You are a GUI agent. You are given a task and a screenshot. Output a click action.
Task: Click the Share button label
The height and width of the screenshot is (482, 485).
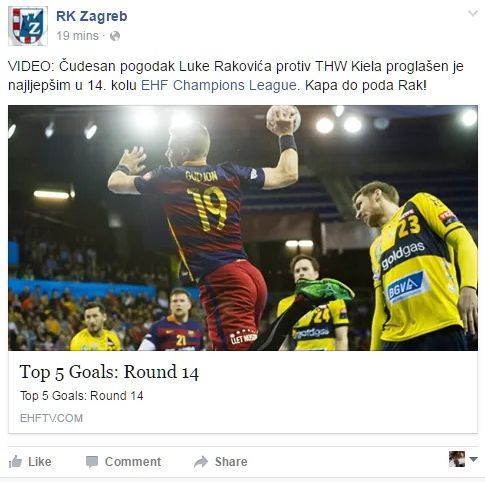pyautogui.click(x=231, y=462)
